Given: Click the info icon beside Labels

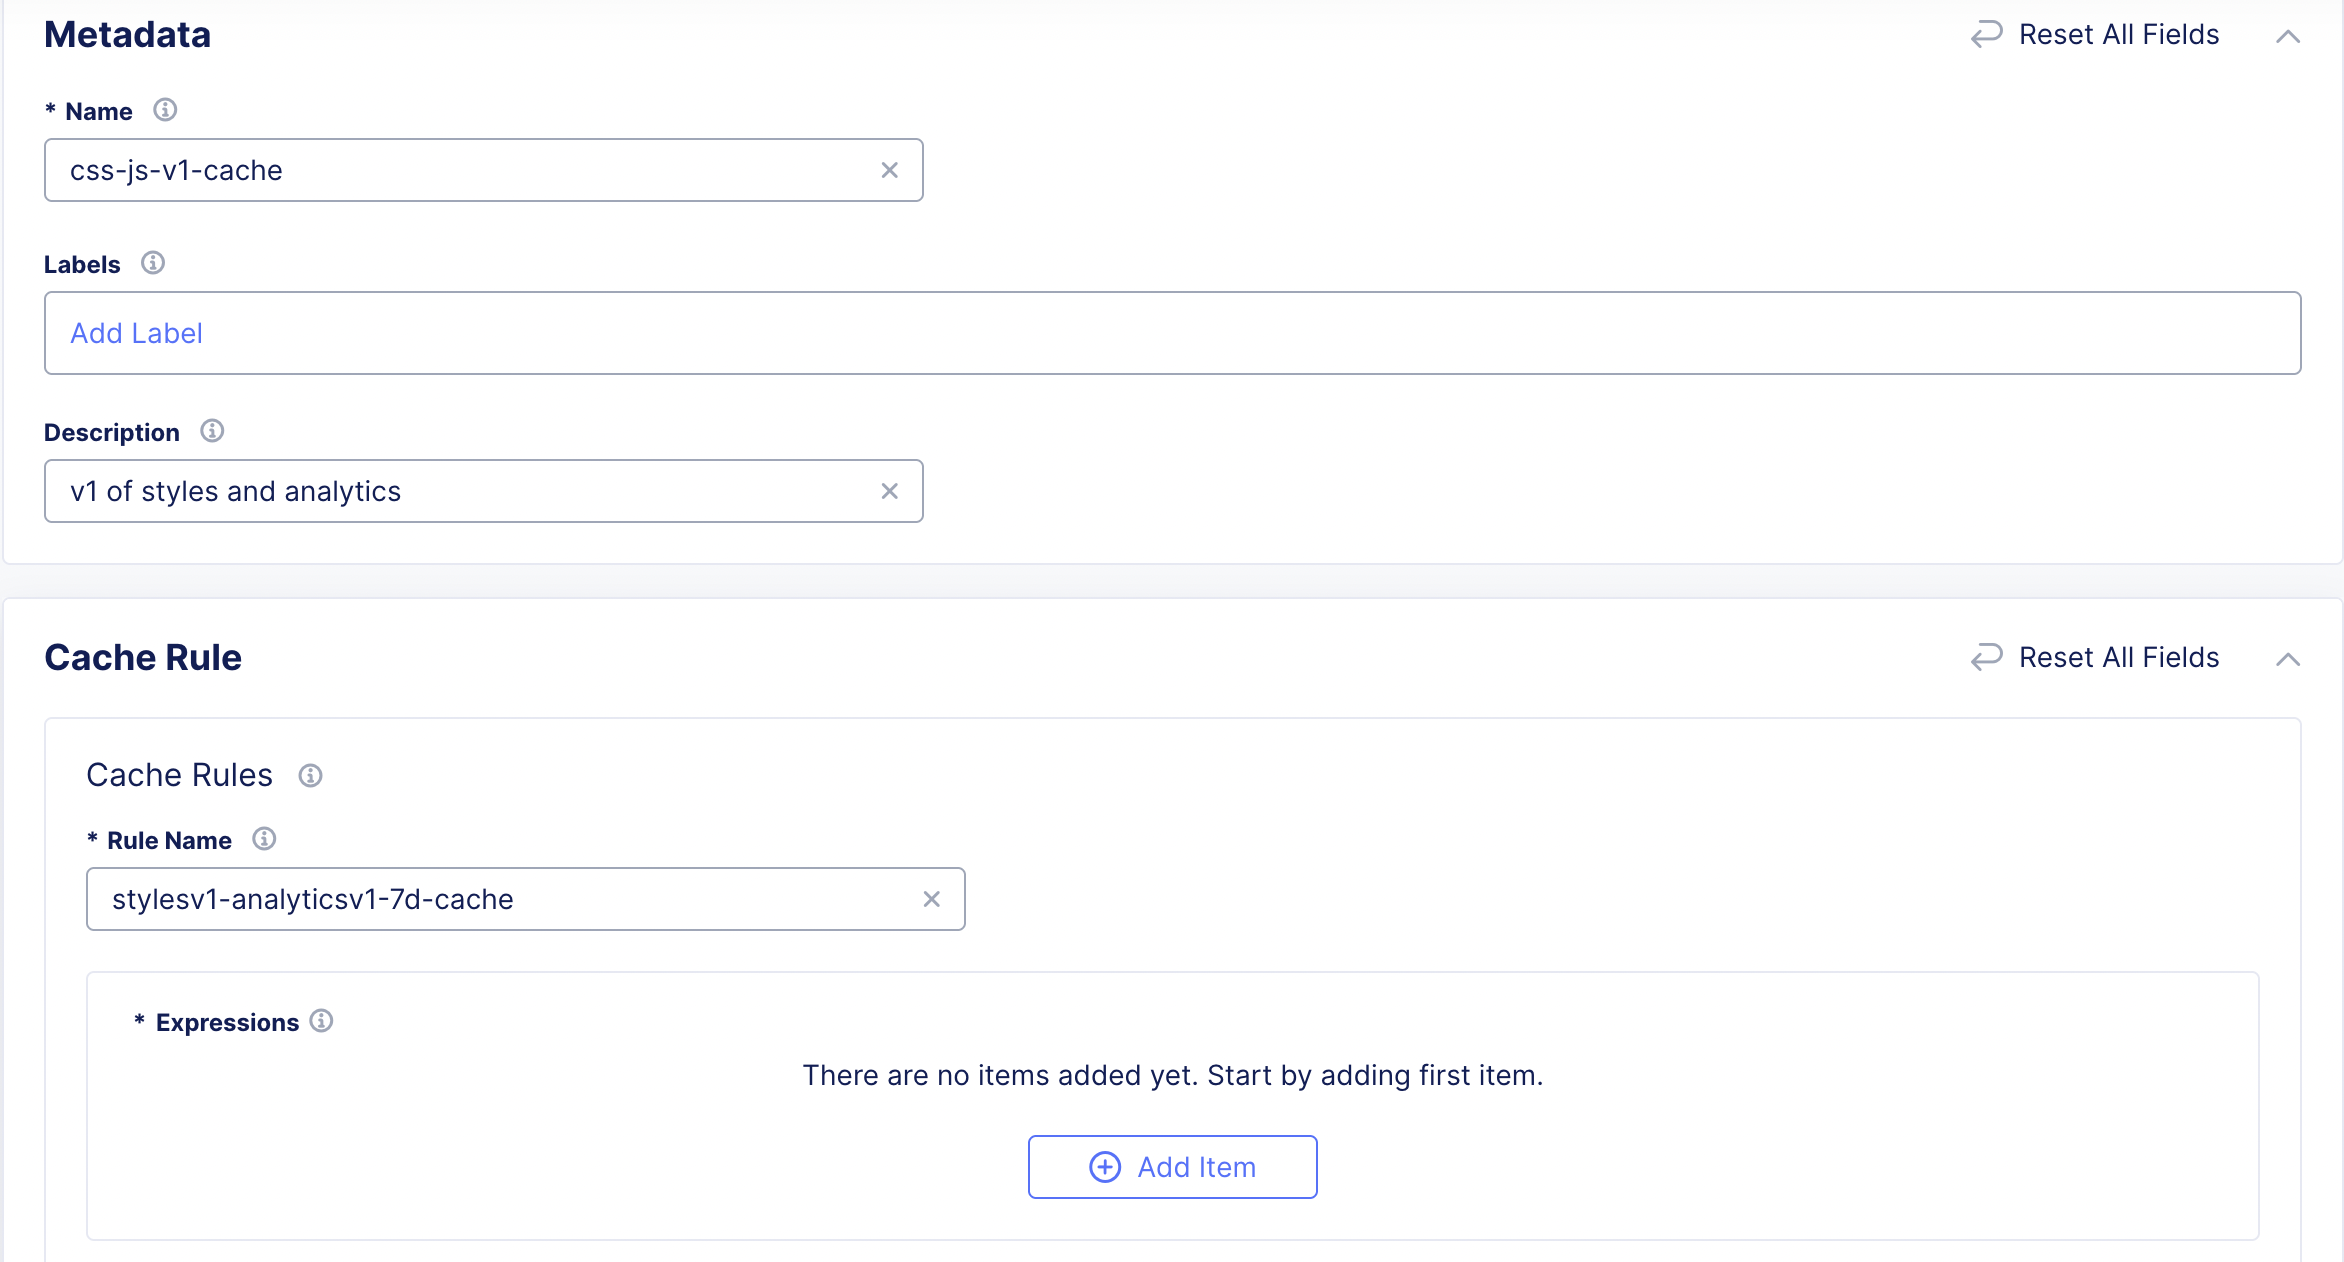Looking at the screenshot, I should click(x=153, y=263).
